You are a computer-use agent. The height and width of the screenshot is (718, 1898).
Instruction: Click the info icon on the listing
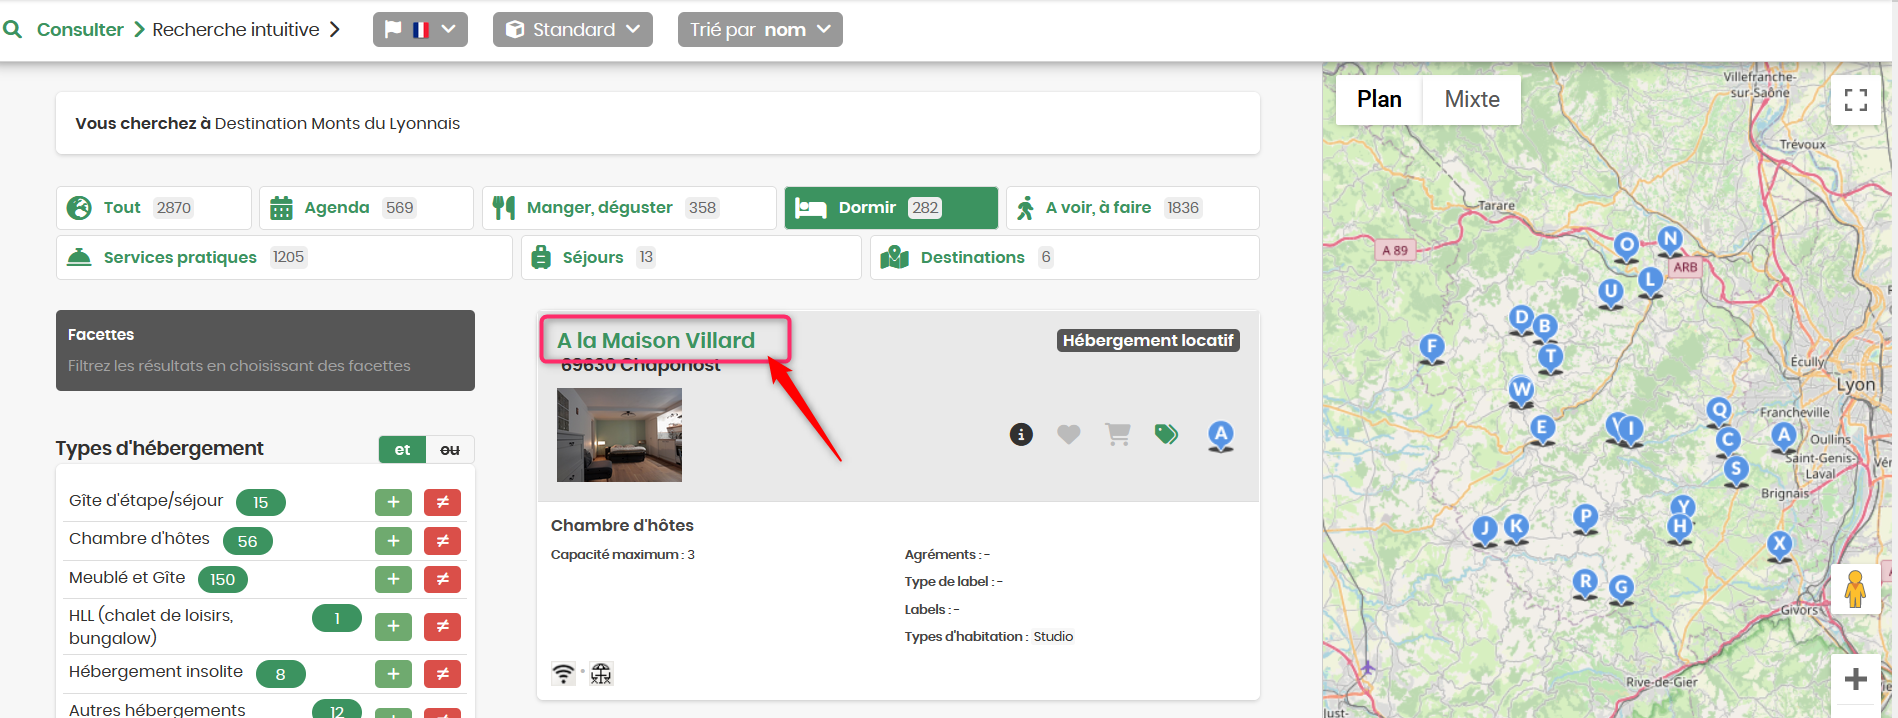click(1021, 434)
